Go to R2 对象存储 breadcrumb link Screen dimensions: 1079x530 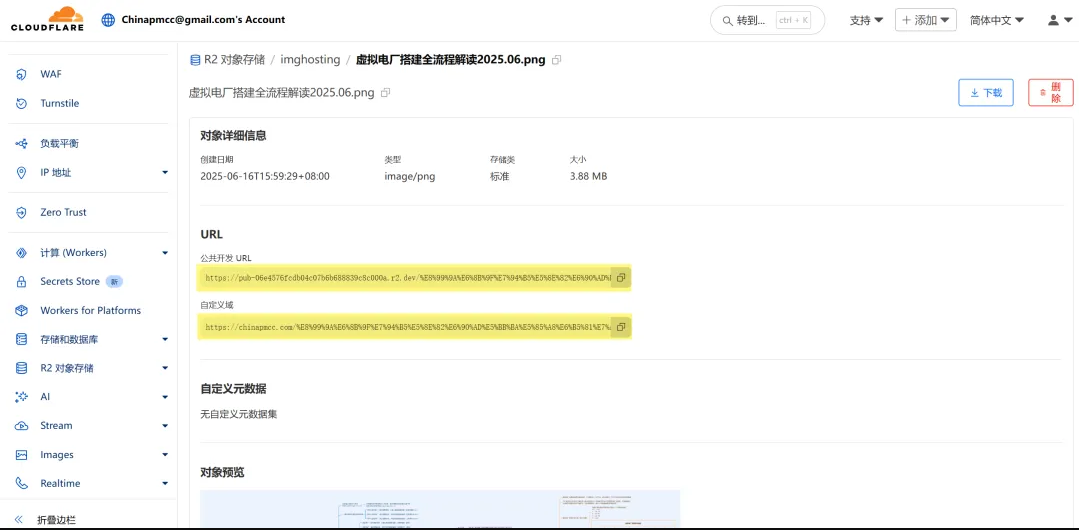tap(234, 60)
